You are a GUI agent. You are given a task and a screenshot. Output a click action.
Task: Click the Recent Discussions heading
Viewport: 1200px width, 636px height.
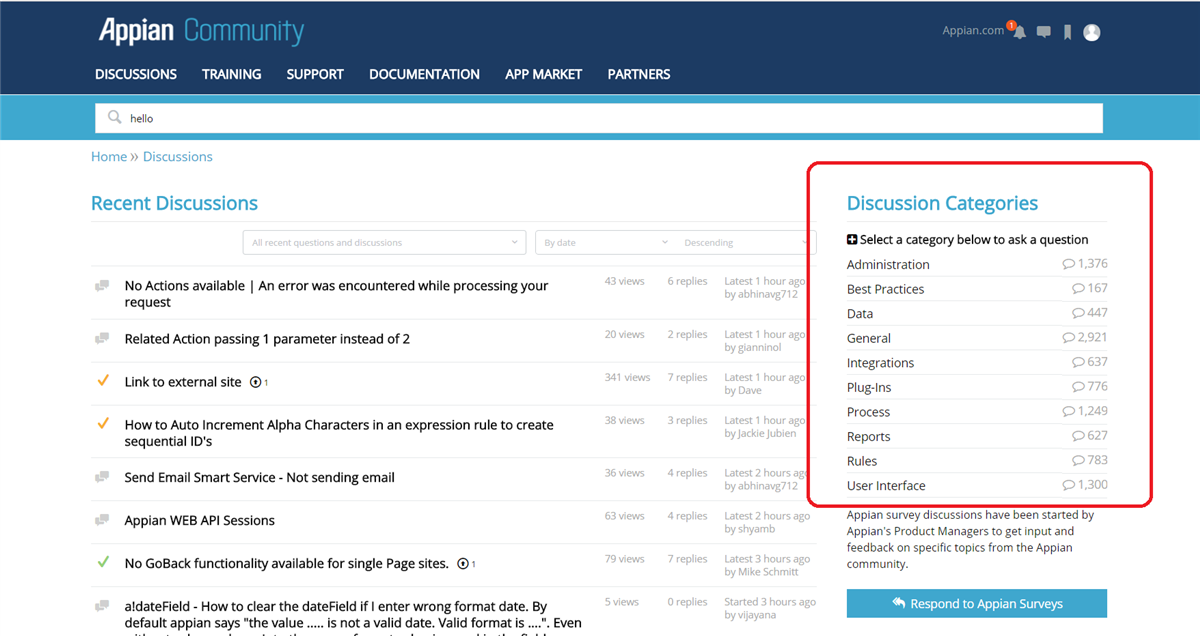tap(174, 203)
